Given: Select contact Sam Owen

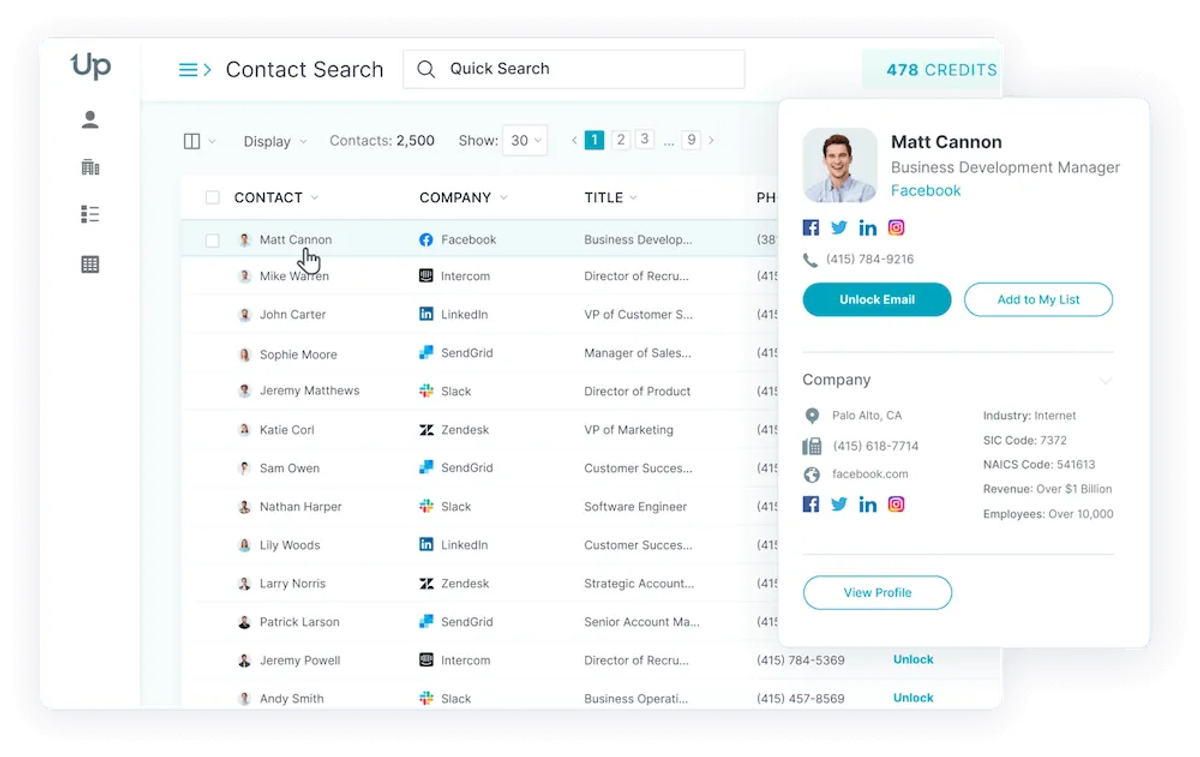Looking at the screenshot, I should pos(290,468).
